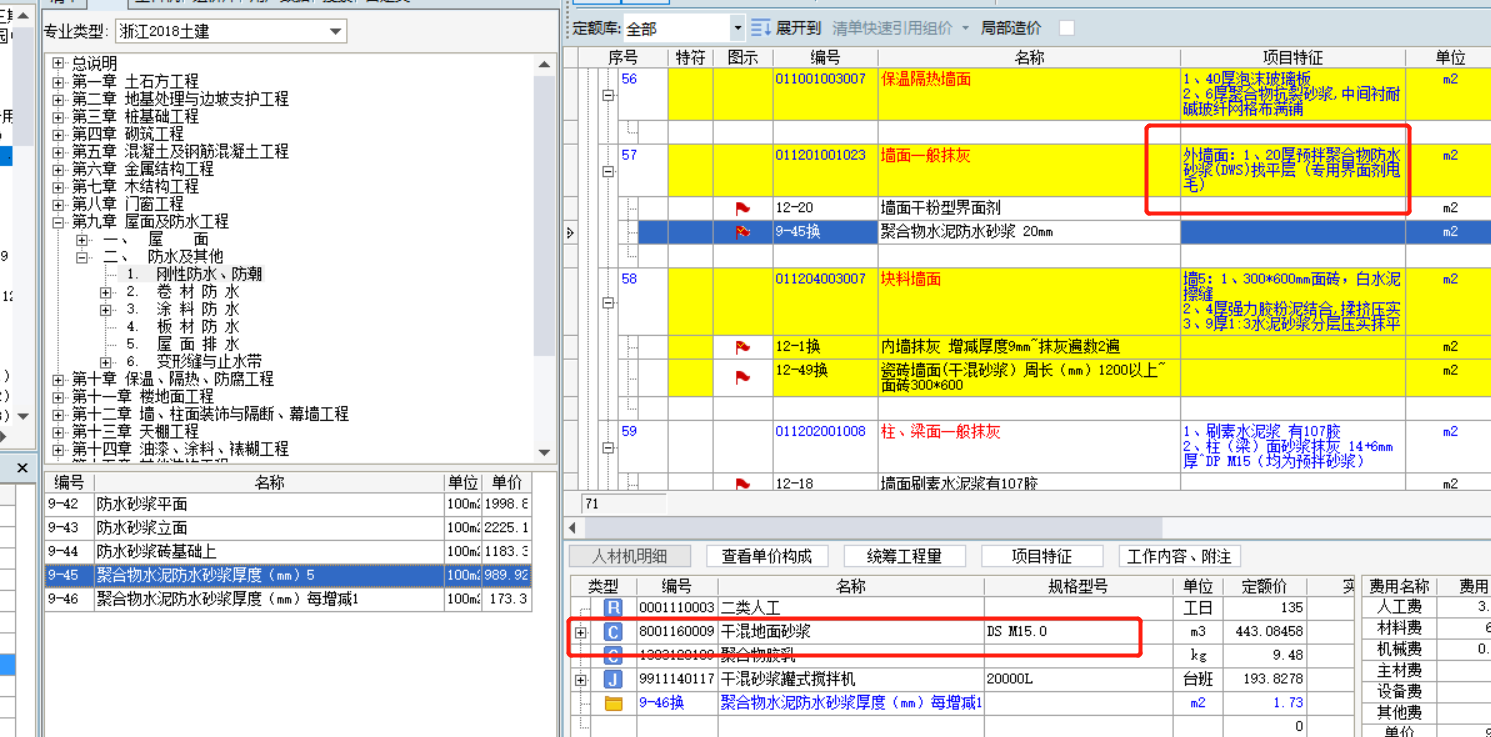Click the C material icon for 干混地面砂浆
The image size is (1491, 737).
coord(613,632)
